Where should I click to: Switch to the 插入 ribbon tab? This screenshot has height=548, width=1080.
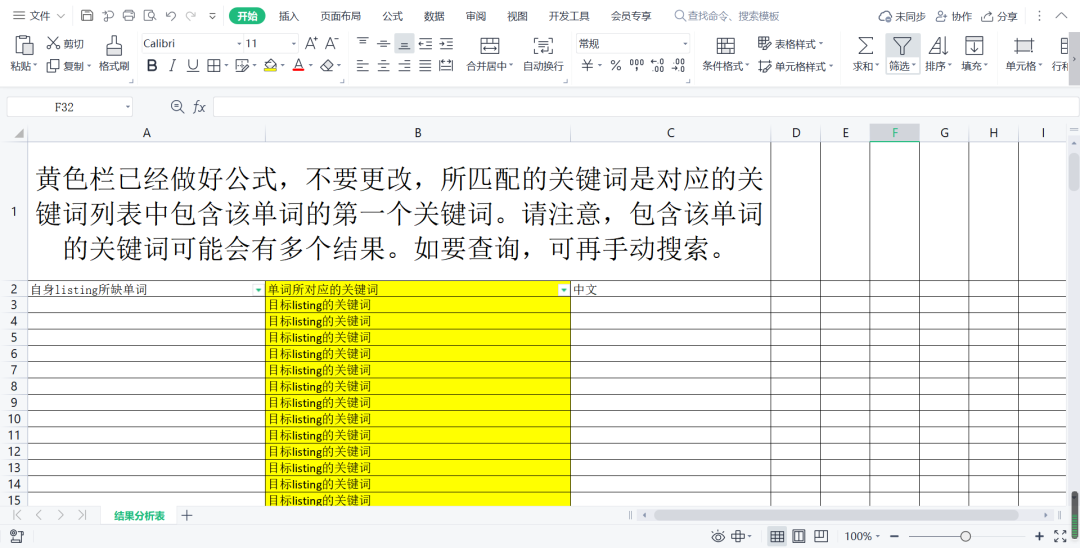(289, 16)
